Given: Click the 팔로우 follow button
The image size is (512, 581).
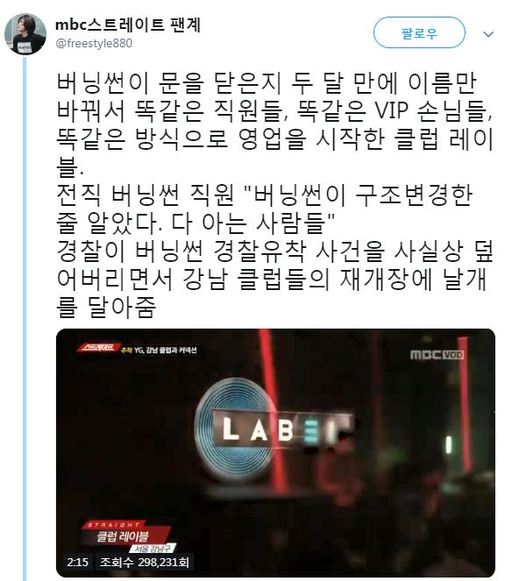Looking at the screenshot, I should point(419,33).
